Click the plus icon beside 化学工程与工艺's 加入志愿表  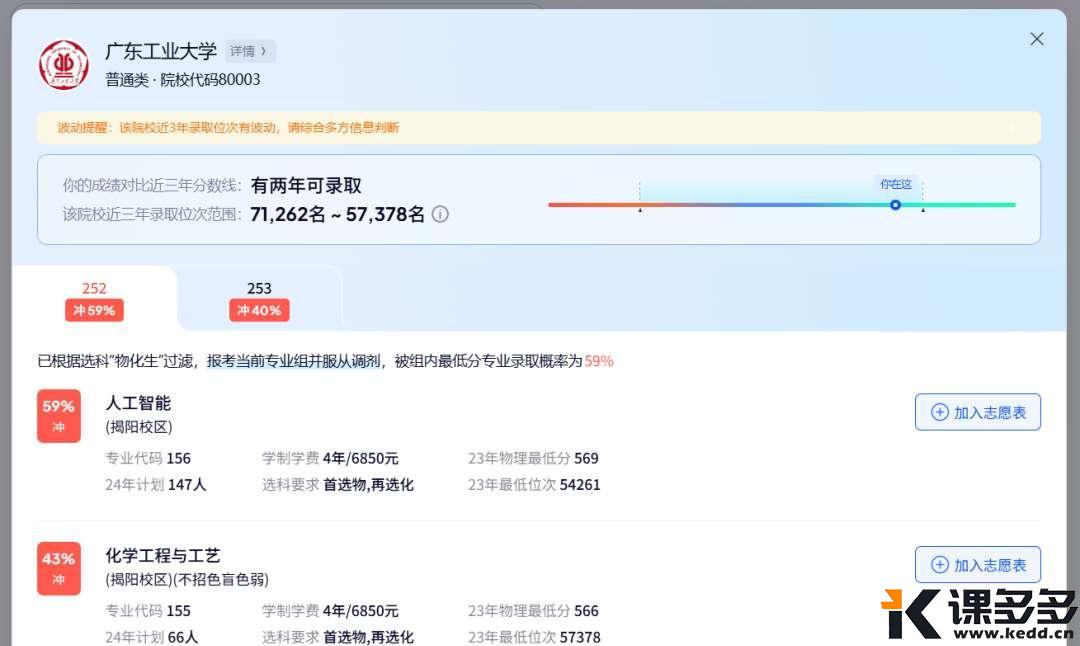click(x=940, y=565)
